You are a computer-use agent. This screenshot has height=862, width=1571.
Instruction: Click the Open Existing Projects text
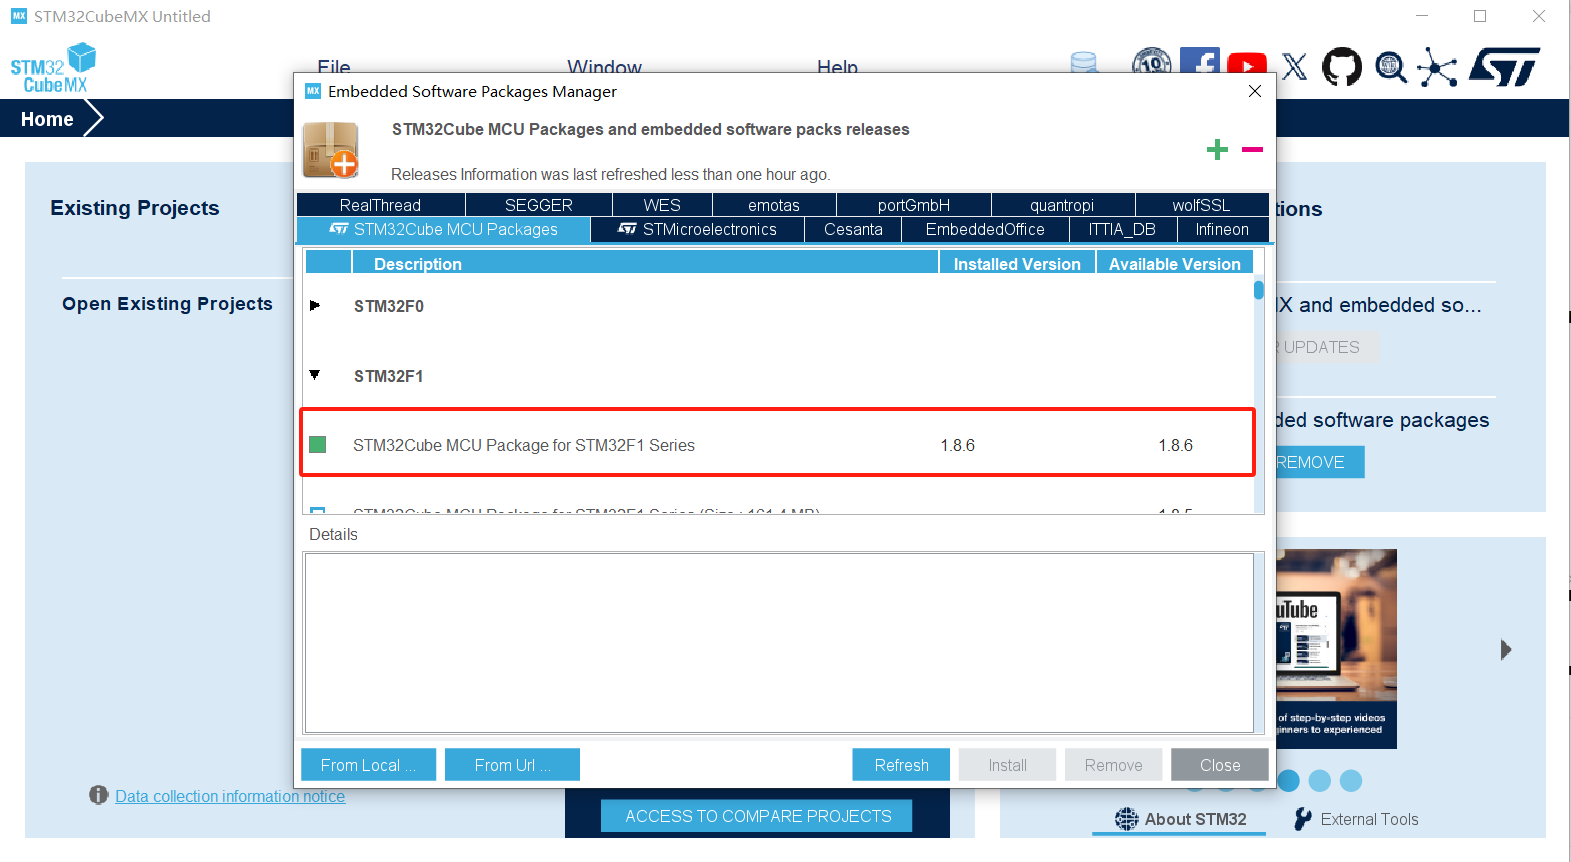pyautogui.click(x=167, y=303)
